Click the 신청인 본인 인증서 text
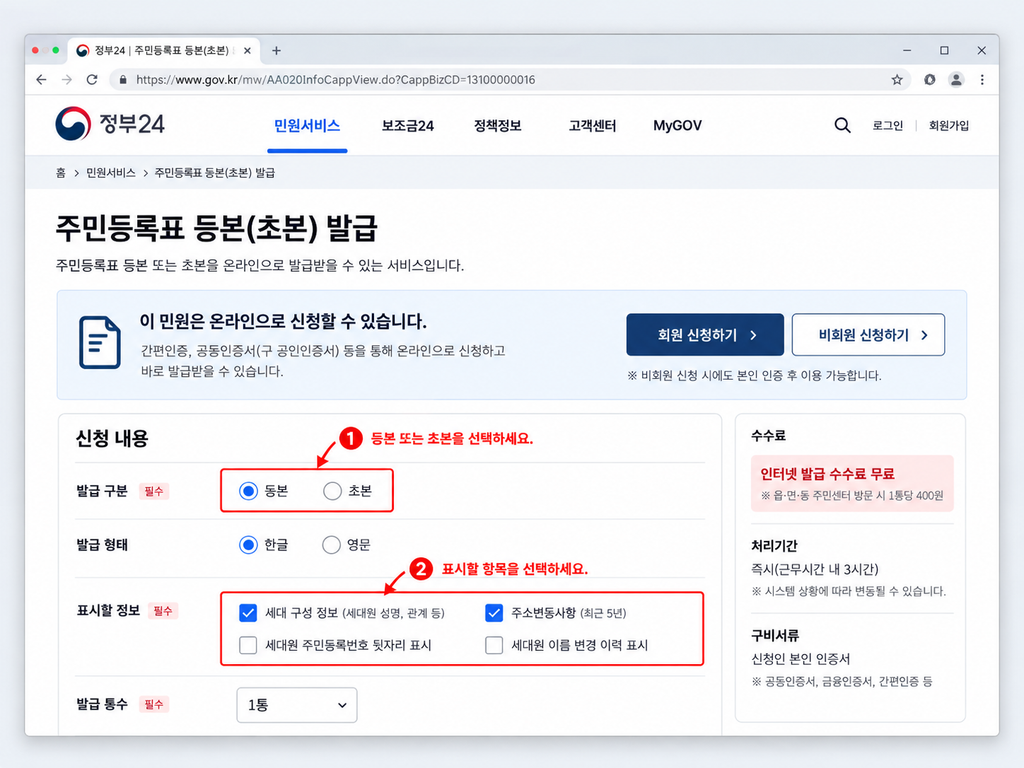The width and height of the screenshot is (1024, 768). 801,659
